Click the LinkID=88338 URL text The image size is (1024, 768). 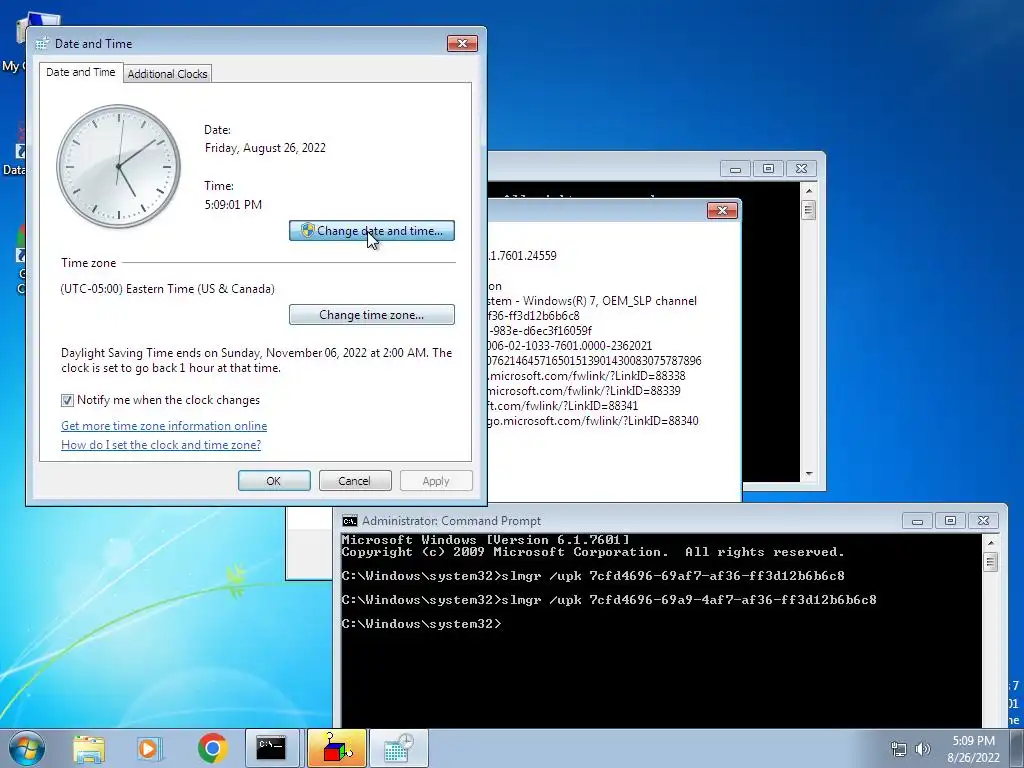587,376
